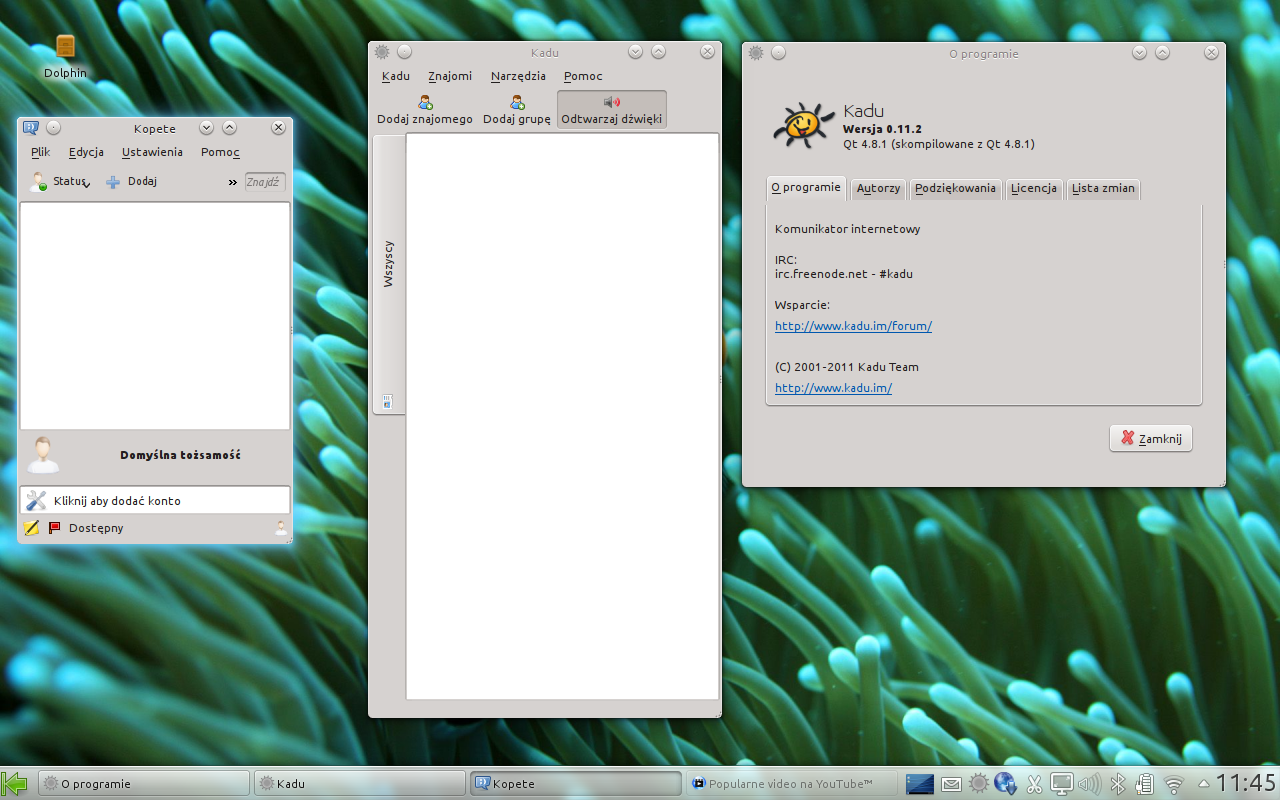Screen dimensions: 1280x800
Task: Open the Plik menu in Kopete
Action: [x=40, y=152]
